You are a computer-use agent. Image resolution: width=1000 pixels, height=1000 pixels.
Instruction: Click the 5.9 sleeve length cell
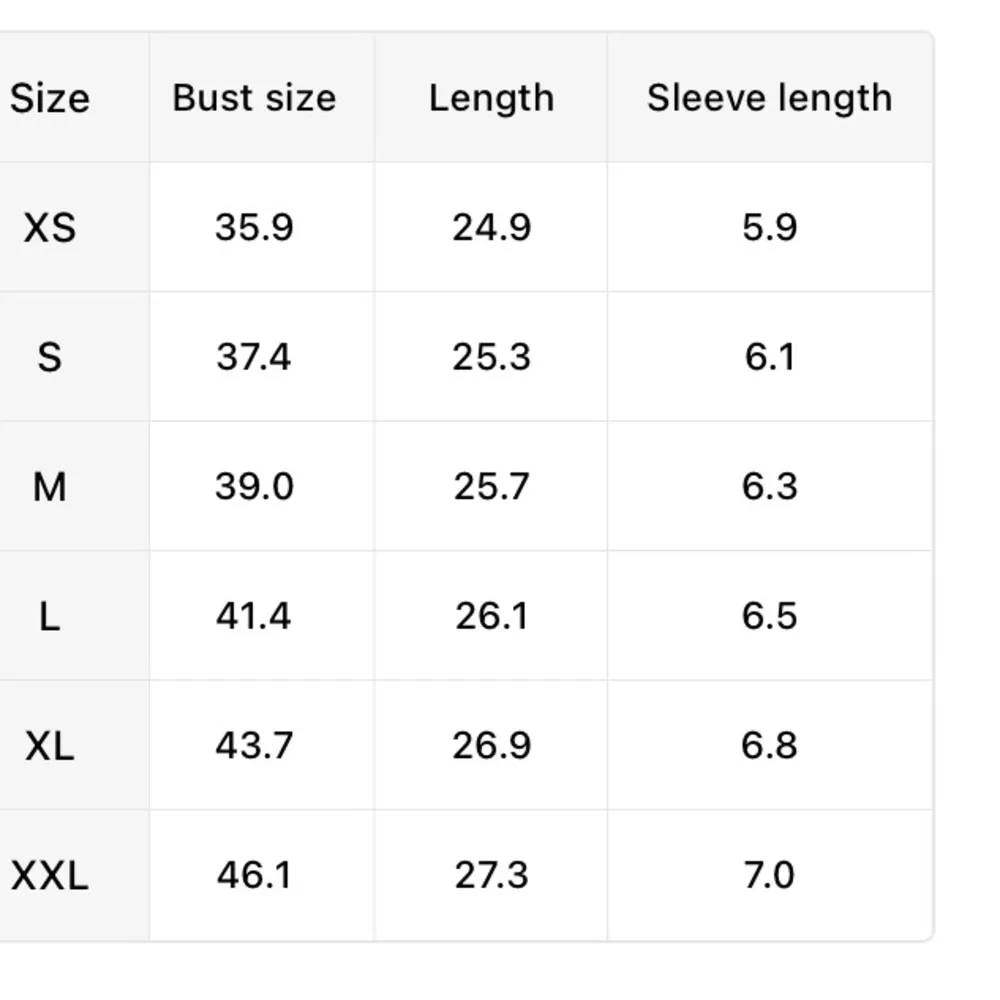click(769, 228)
